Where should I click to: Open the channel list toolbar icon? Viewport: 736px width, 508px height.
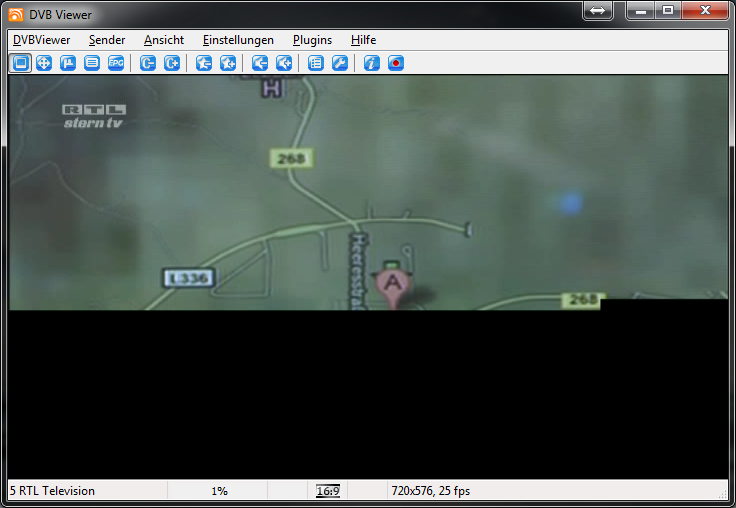pyautogui.click(x=316, y=63)
